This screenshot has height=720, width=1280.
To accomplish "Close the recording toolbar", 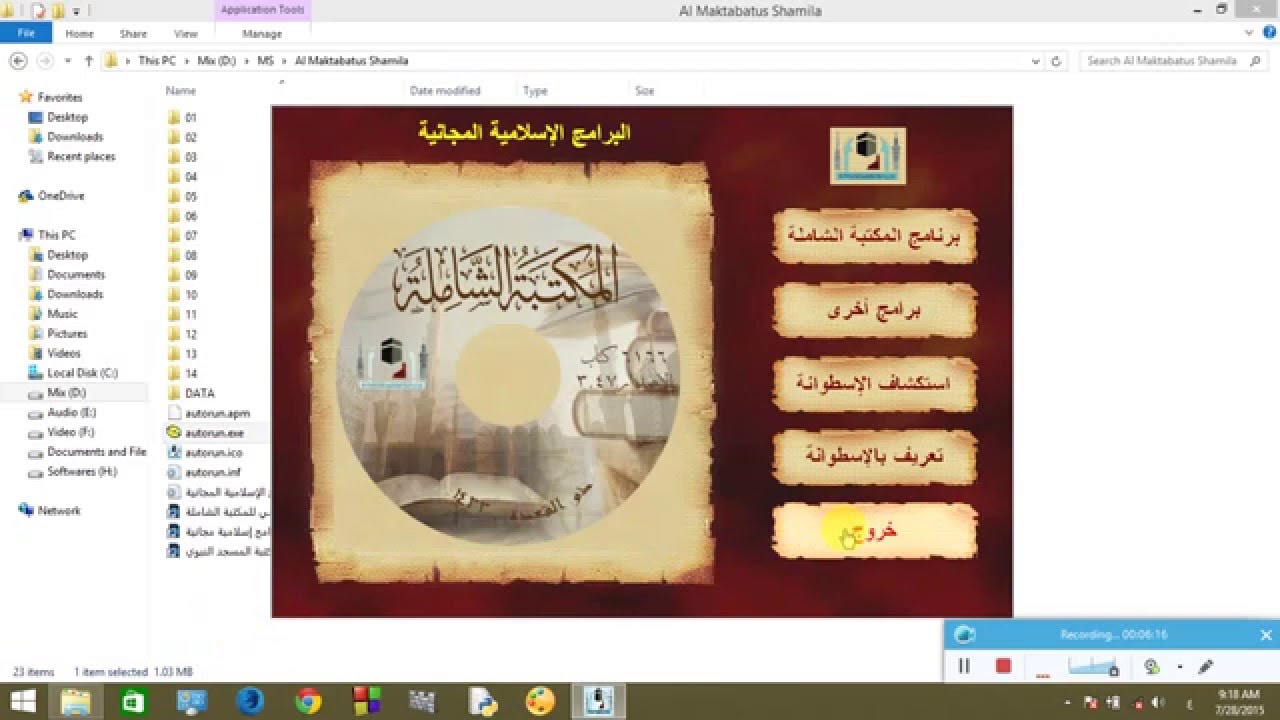I will click(1265, 635).
